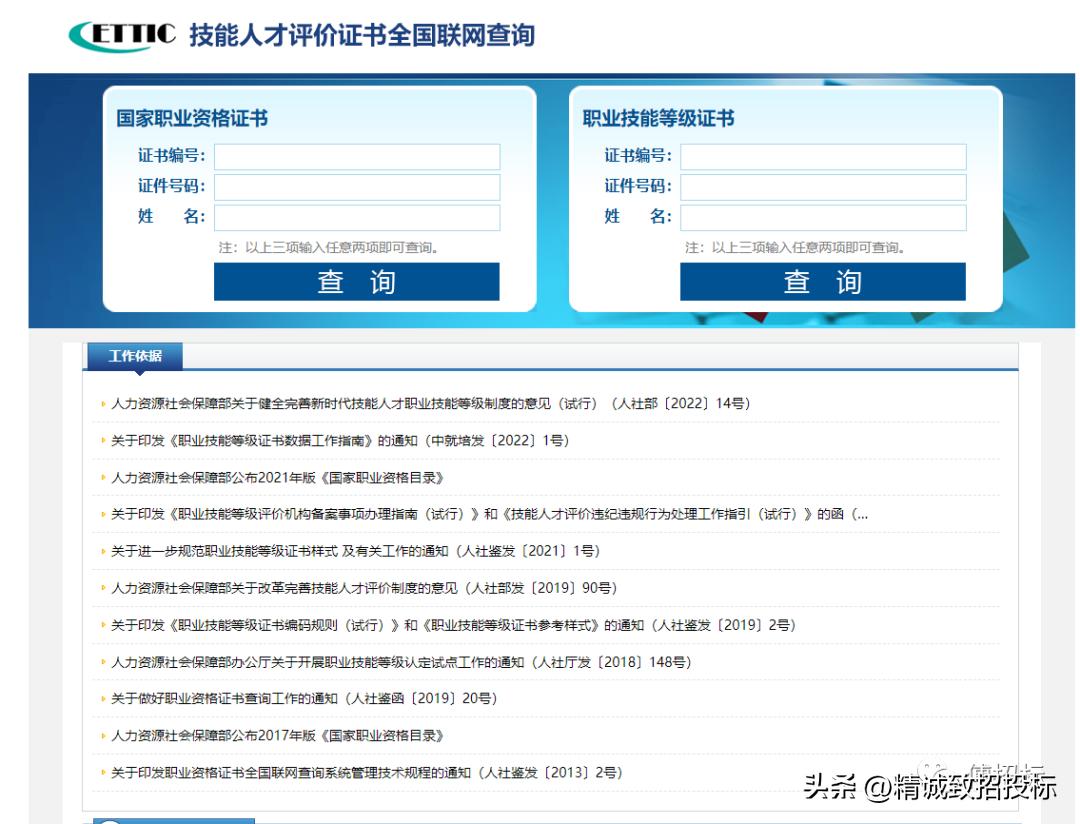Viewport: 1080px width, 824px height.
Task: Click 查询 button under 国家职业资格证书
Action: coord(355,283)
